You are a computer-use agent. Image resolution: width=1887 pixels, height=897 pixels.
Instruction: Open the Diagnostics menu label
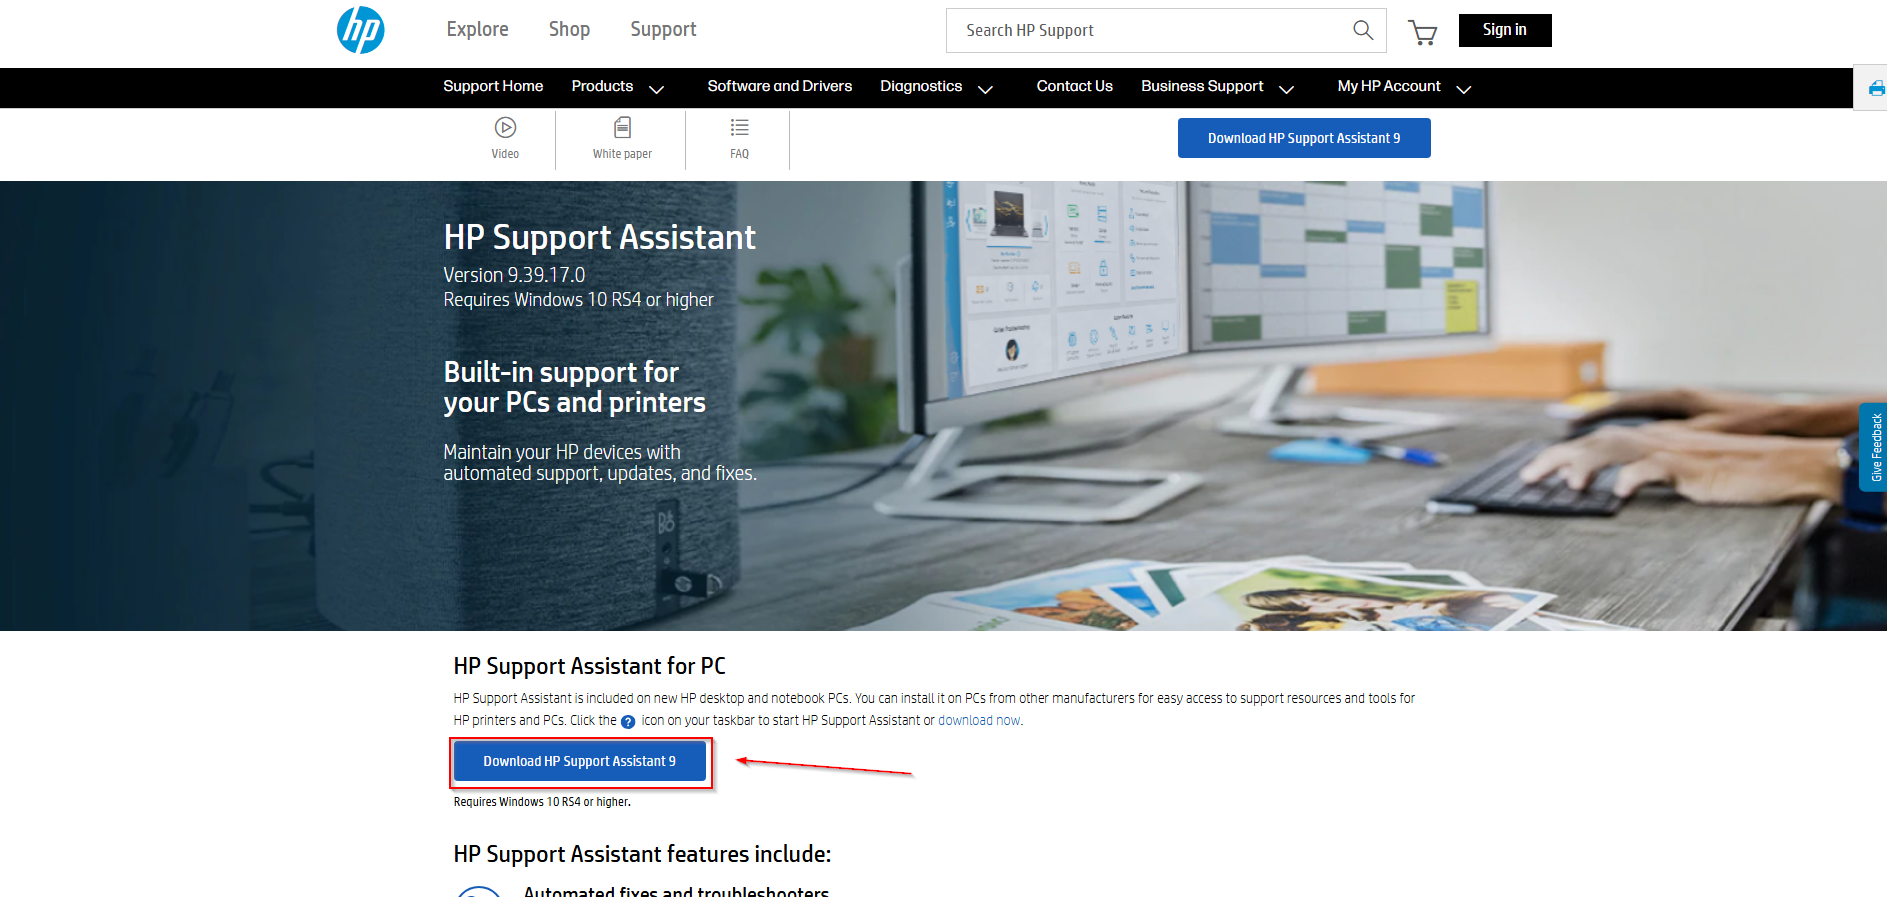(921, 86)
